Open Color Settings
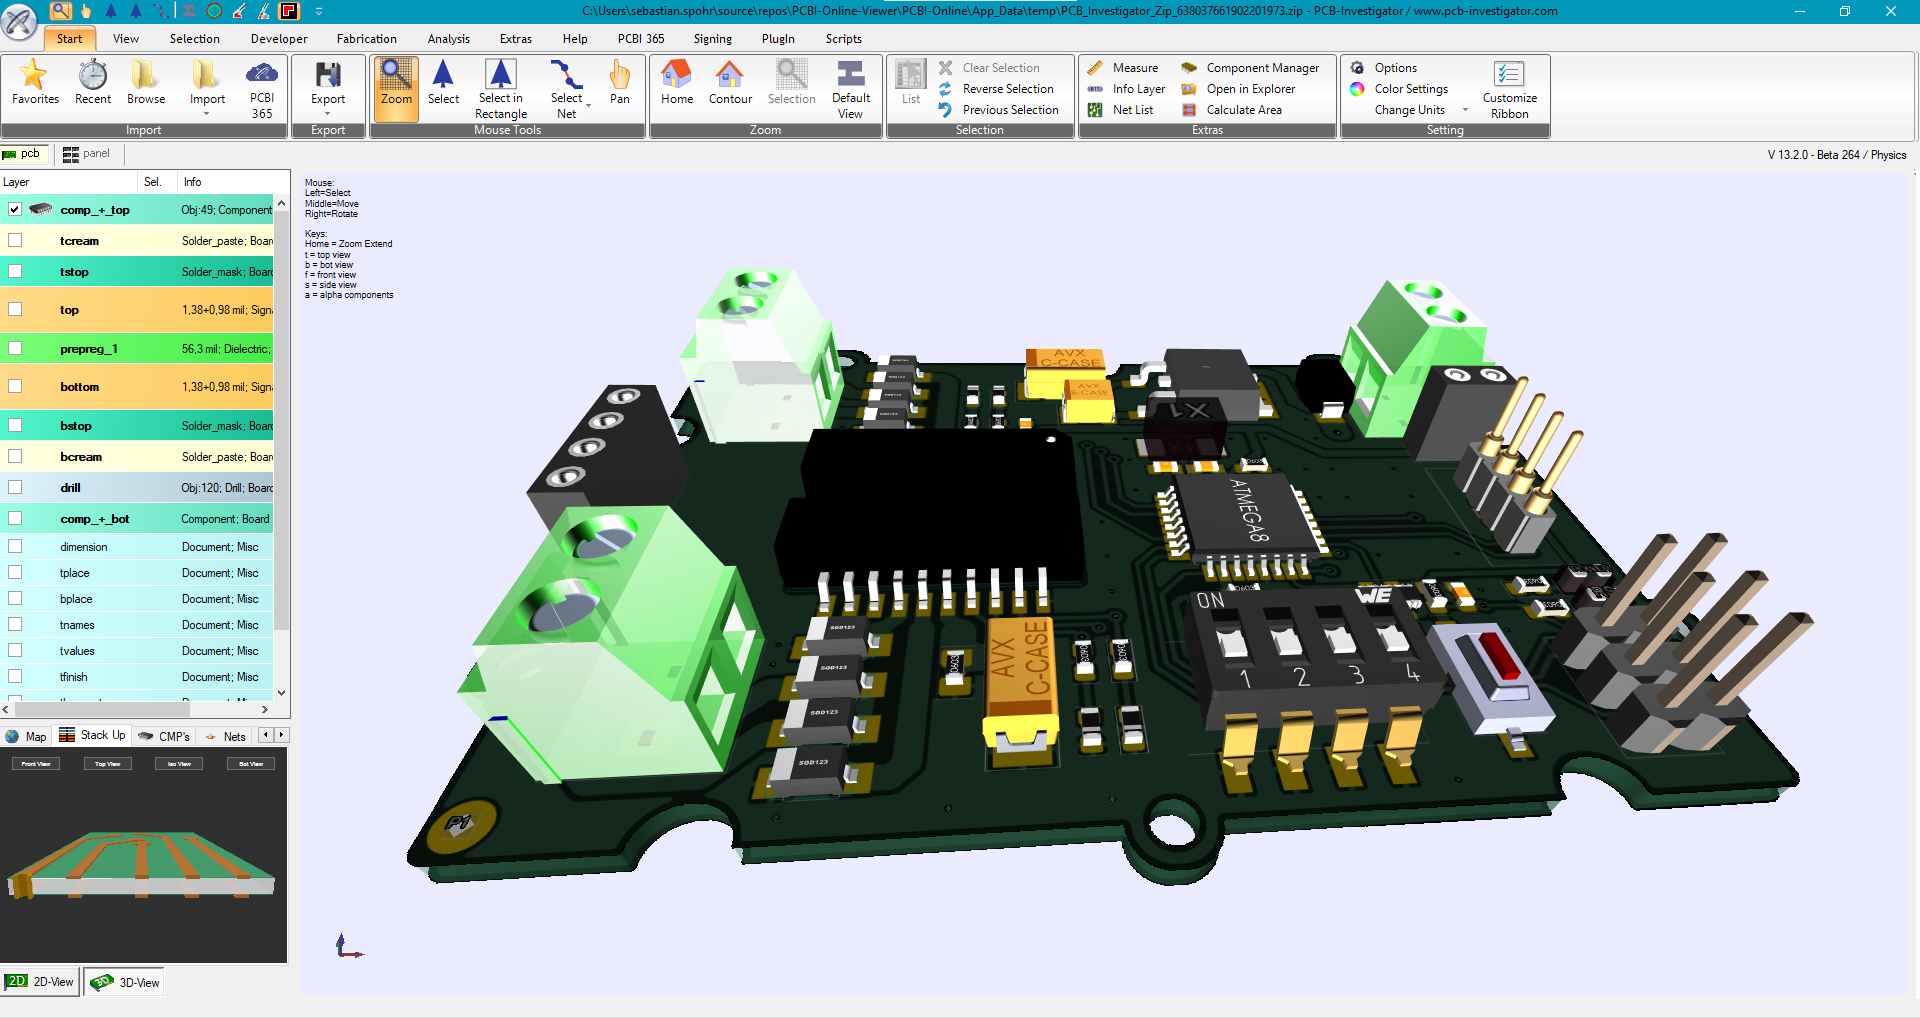The image size is (1920, 1018). tap(1403, 89)
